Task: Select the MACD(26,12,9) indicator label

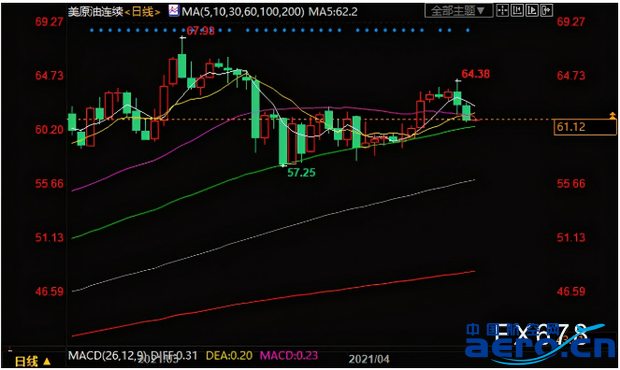Action: click(108, 355)
